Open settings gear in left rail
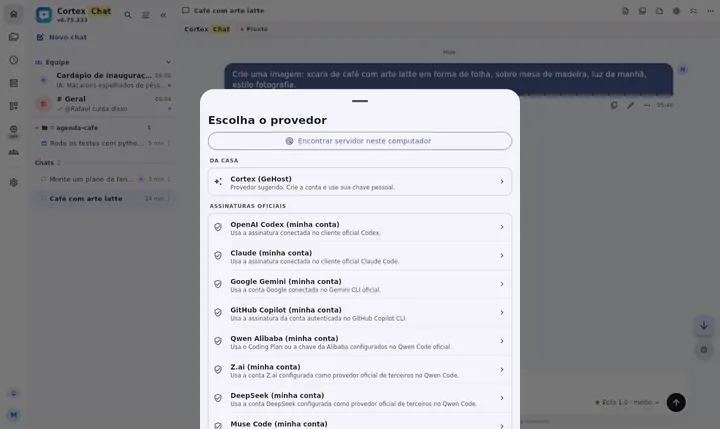Viewport: 720px width, 429px height. click(x=14, y=182)
